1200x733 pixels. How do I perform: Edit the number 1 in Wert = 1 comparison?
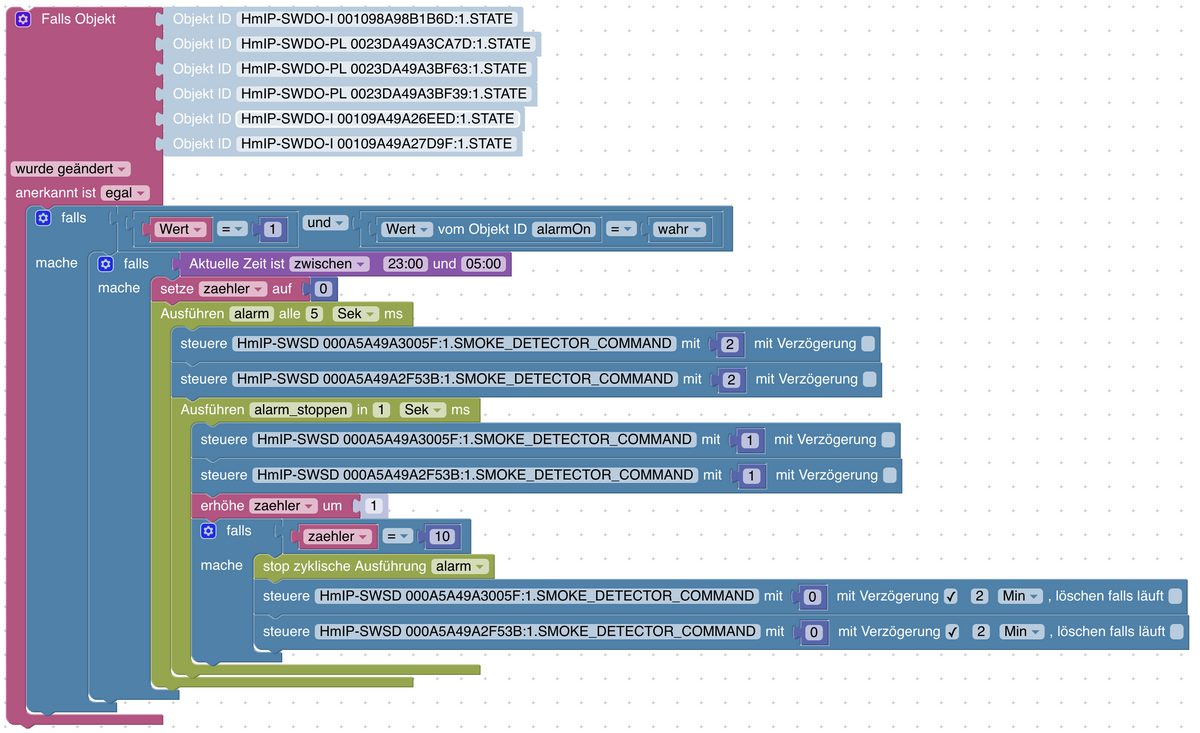click(x=272, y=229)
